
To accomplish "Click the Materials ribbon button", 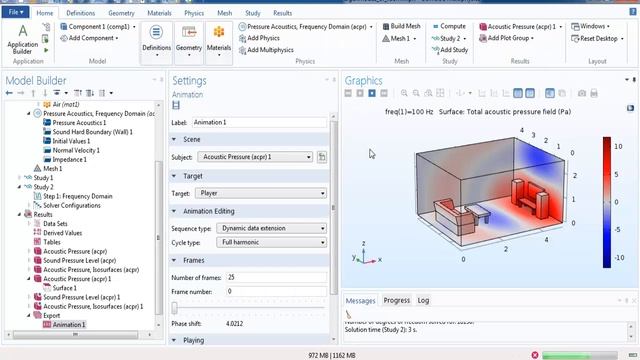I will pyautogui.click(x=219, y=42).
